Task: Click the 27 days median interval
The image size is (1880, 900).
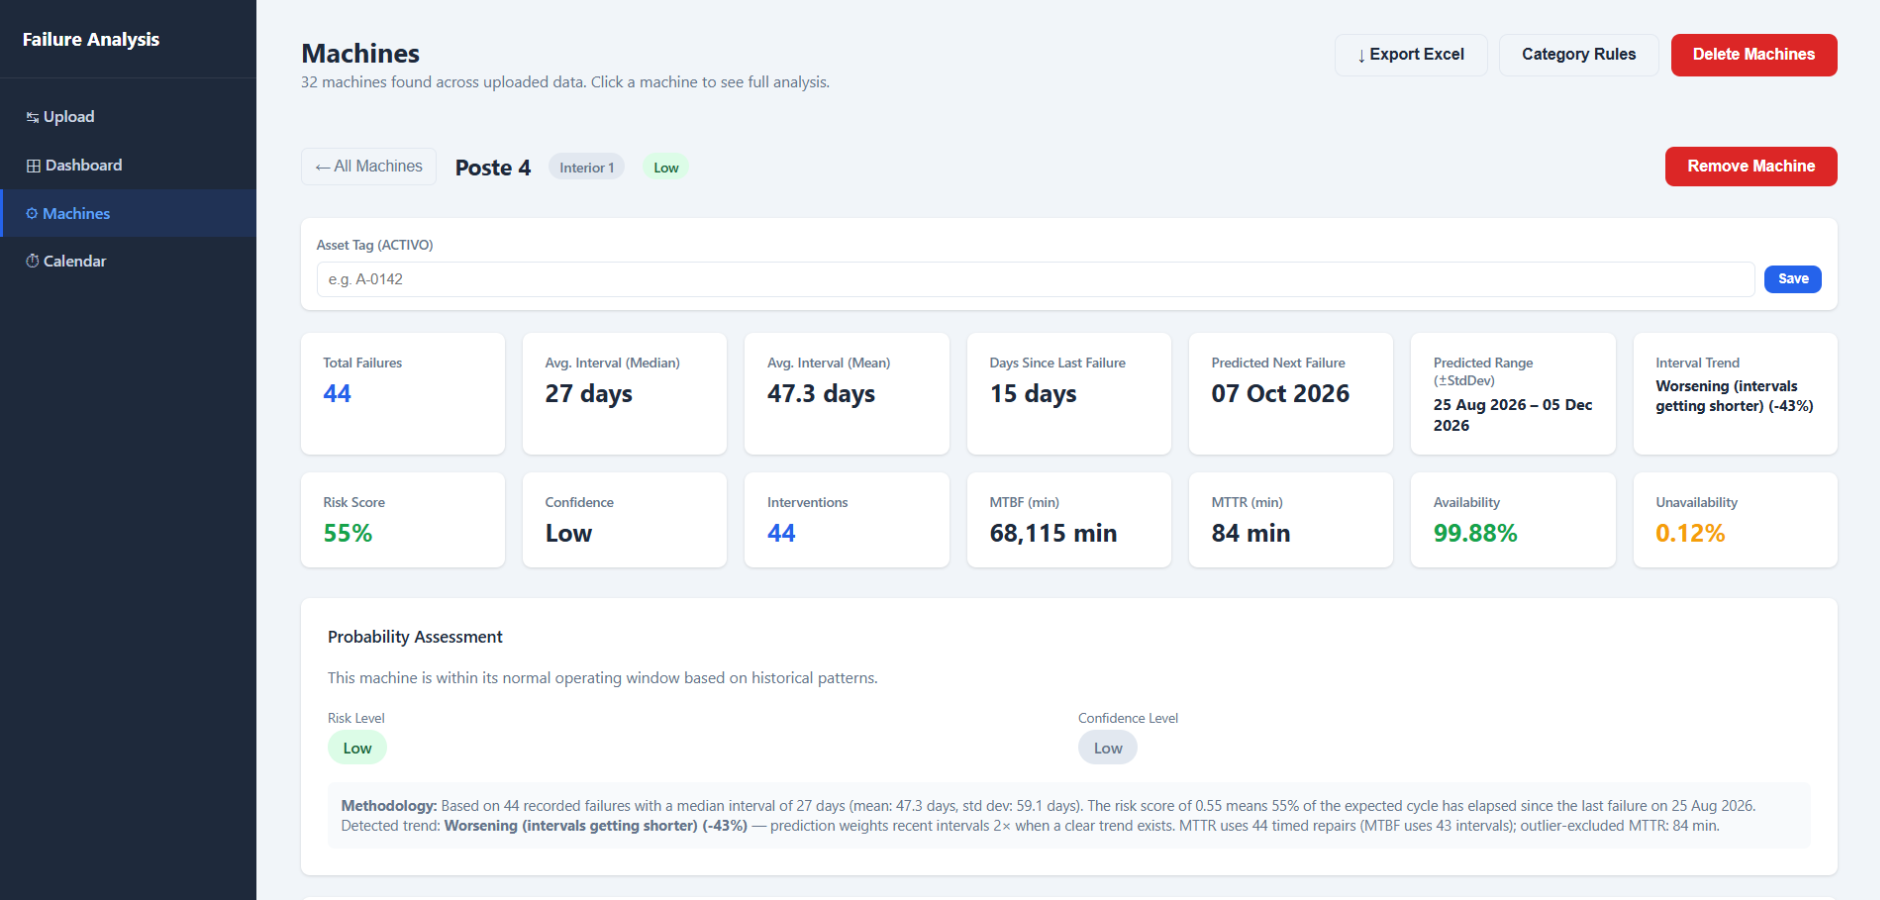Action: tap(588, 394)
